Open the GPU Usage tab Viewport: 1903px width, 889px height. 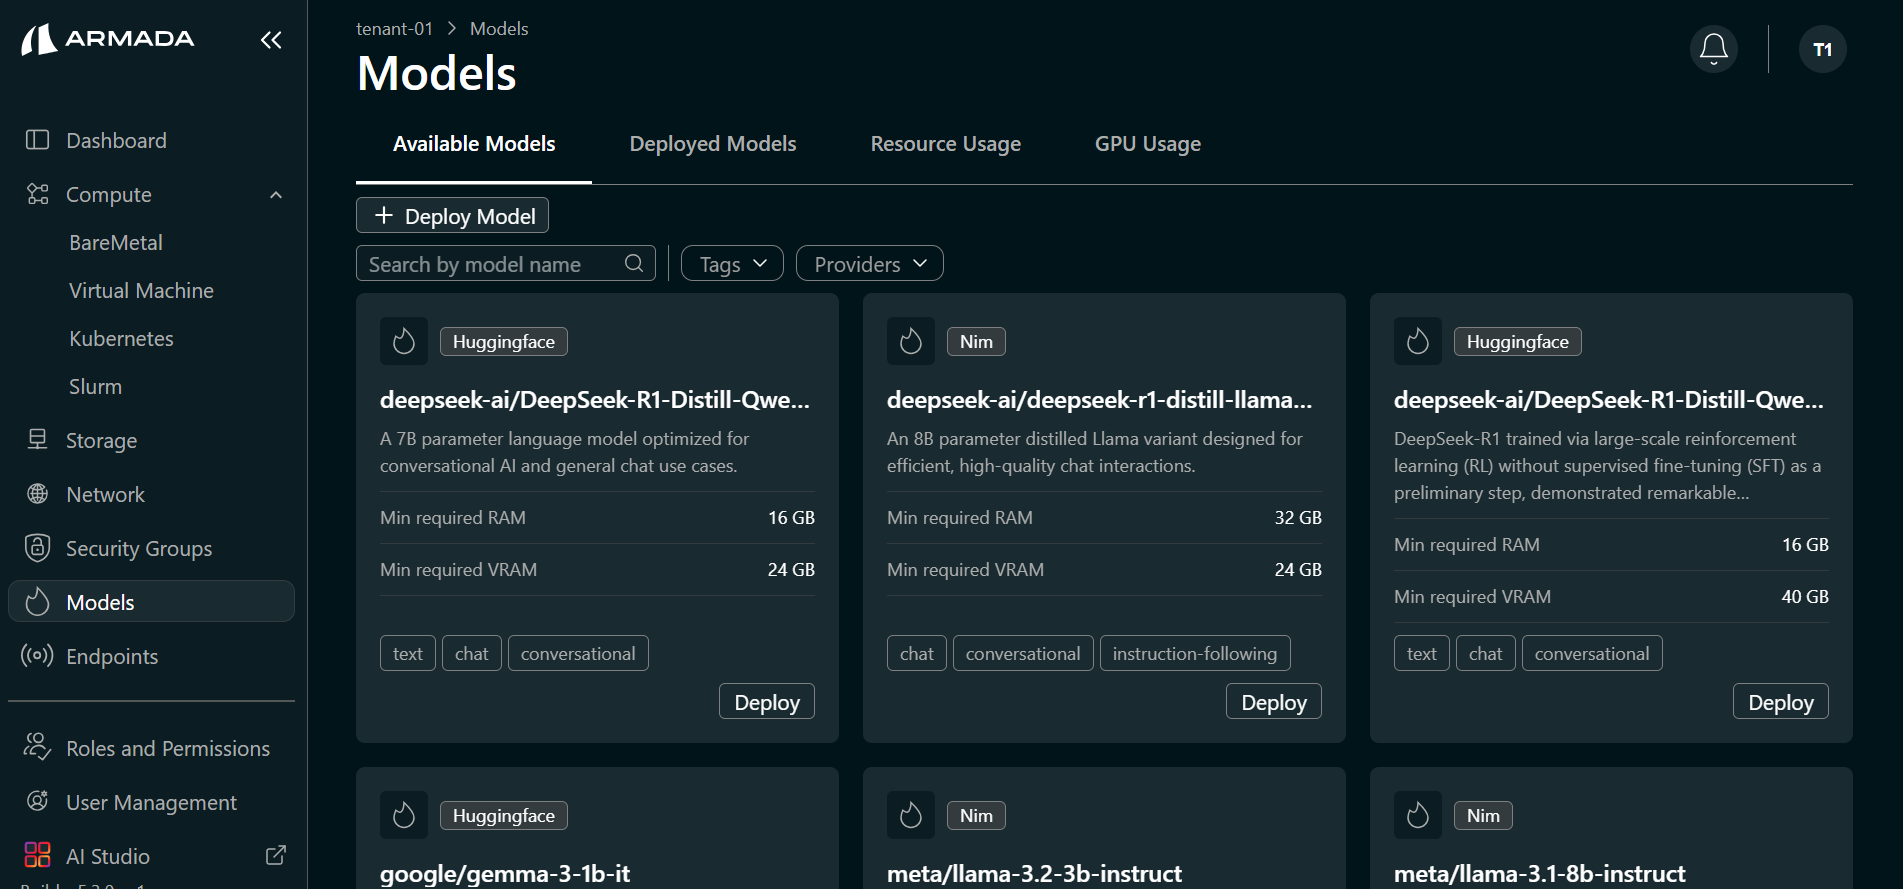[1148, 144]
